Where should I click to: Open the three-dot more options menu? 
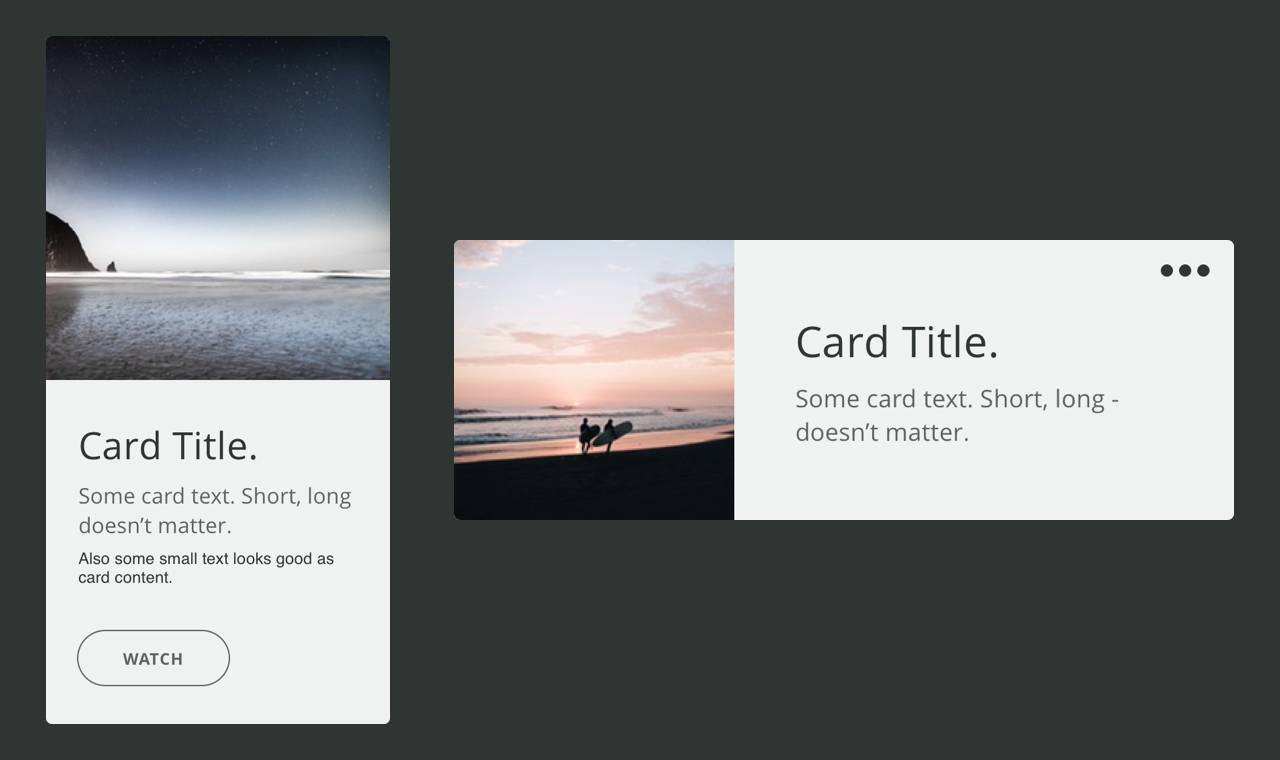tap(1185, 270)
